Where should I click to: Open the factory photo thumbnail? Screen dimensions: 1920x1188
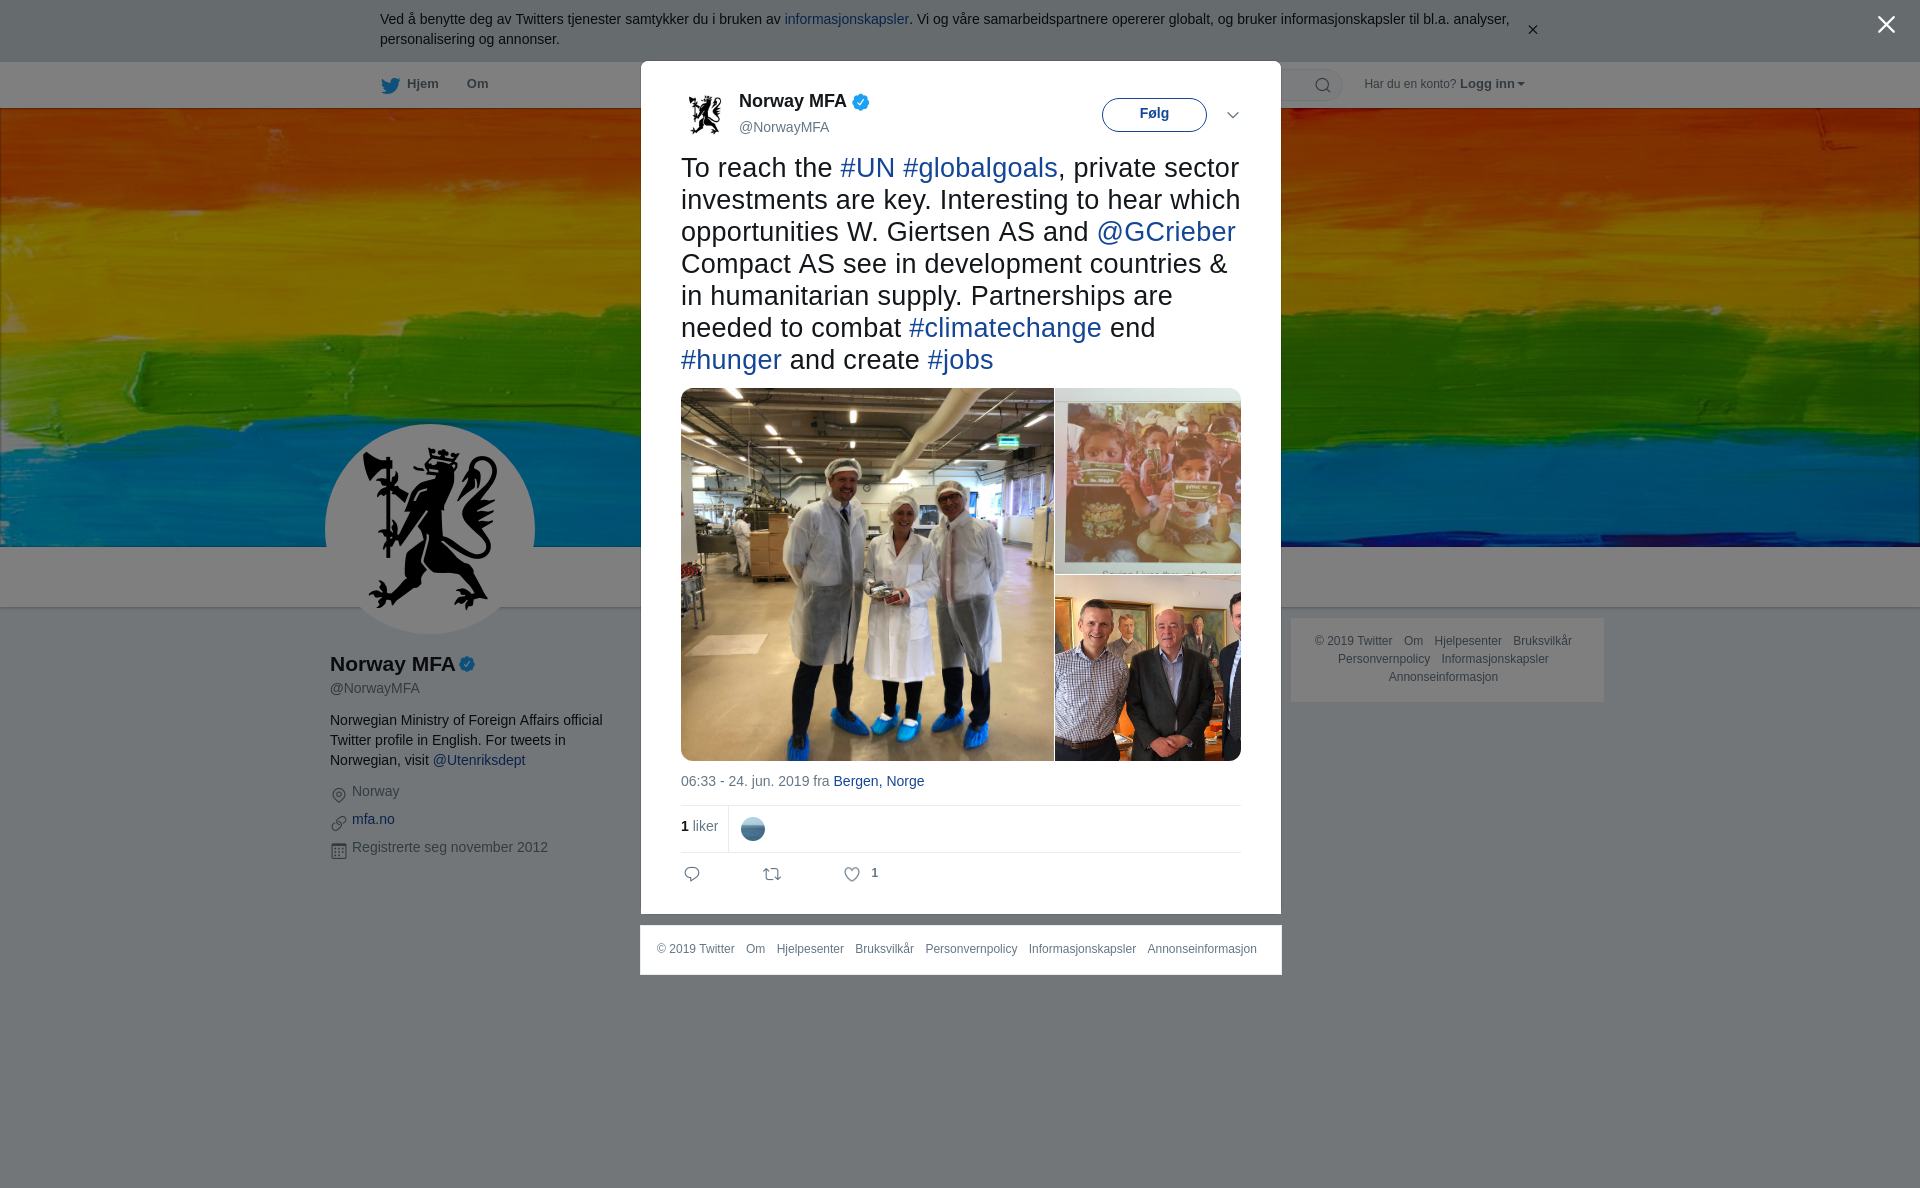867,574
